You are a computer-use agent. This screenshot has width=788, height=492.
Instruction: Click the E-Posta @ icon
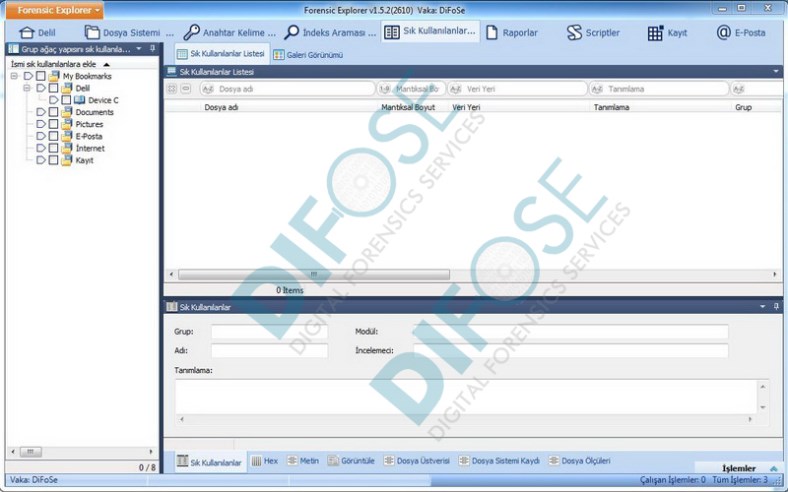point(724,33)
